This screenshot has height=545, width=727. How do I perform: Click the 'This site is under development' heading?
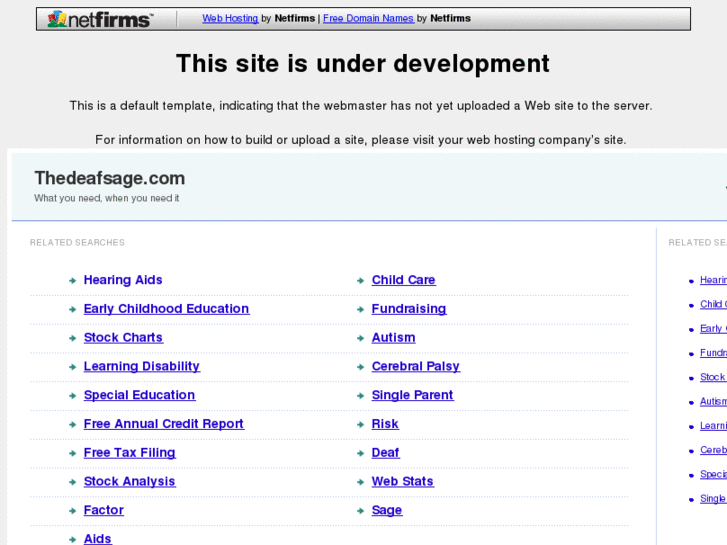pos(363,64)
